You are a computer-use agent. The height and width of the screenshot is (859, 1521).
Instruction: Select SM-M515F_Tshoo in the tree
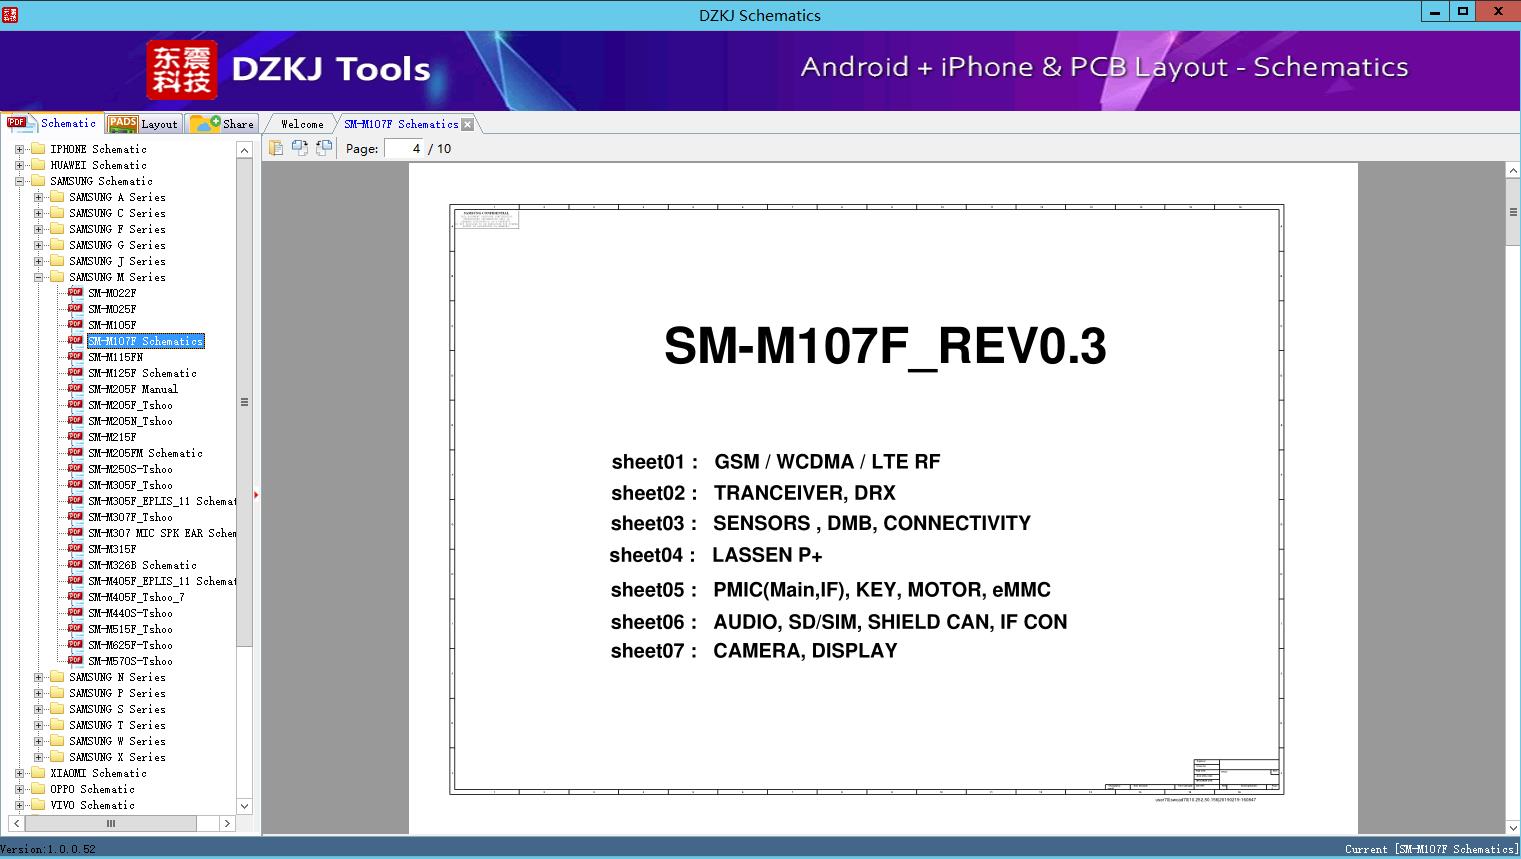pyautogui.click(x=130, y=629)
